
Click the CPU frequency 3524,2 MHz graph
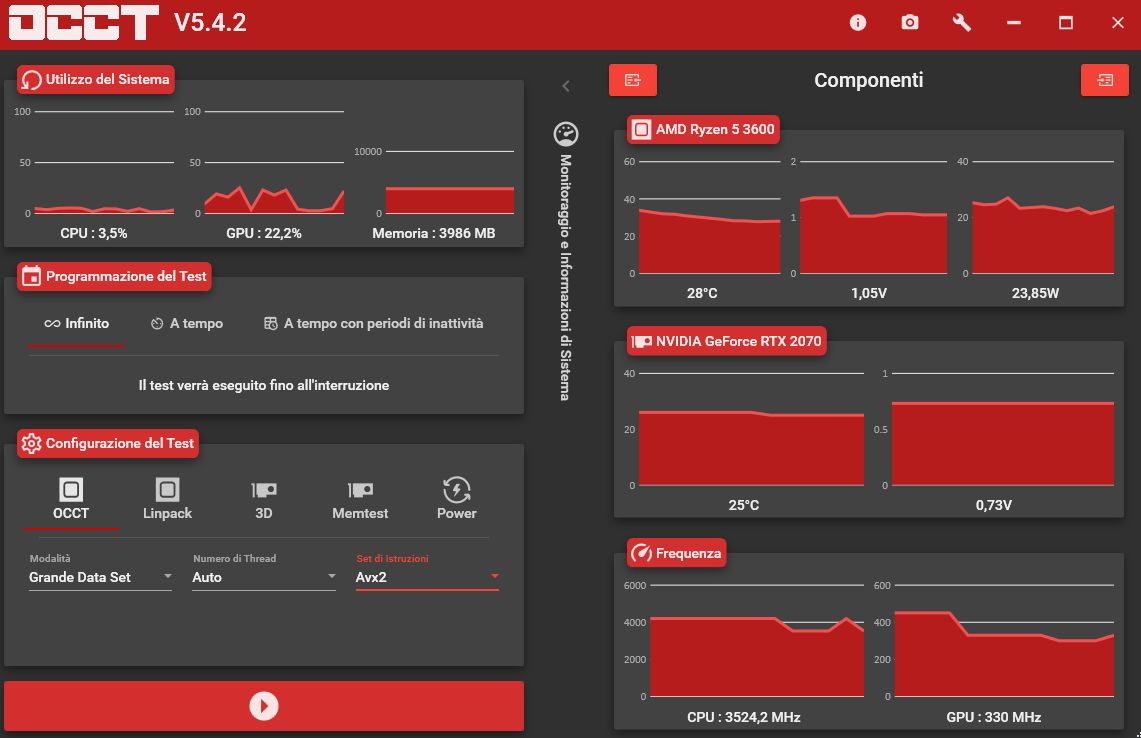click(x=757, y=641)
